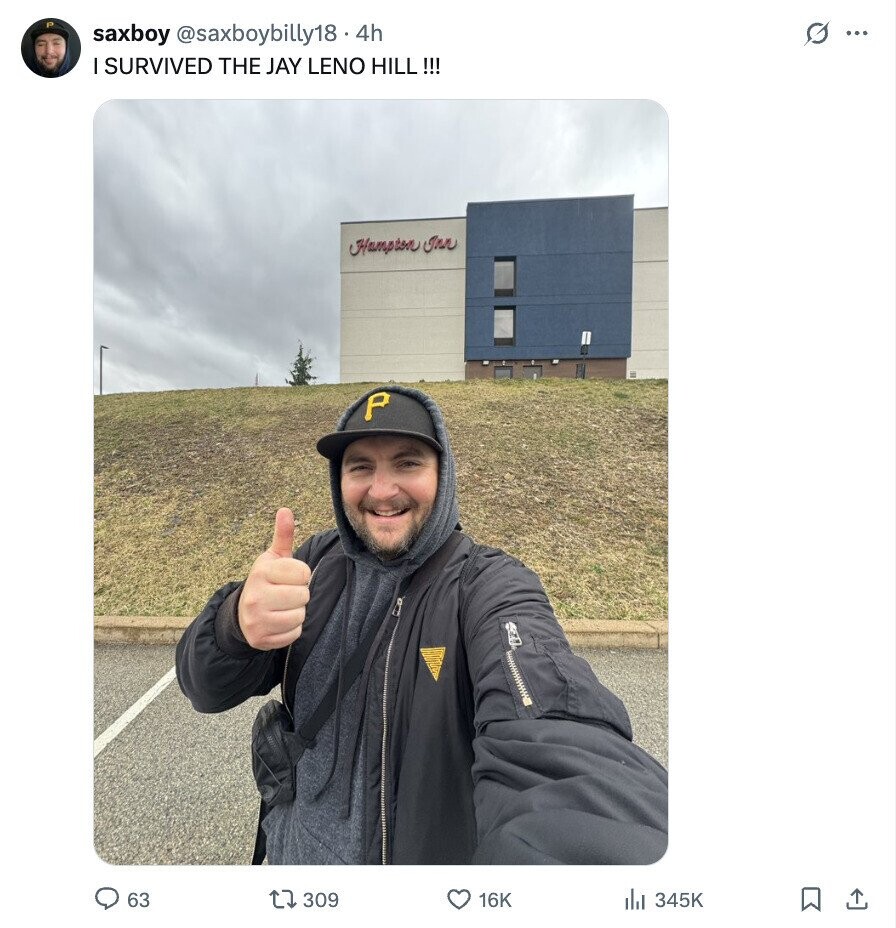Image resolution: width=896 pixels, height=928 pixels.
Task: Click the thumbs-up hand in the photo
Action: pyautogui.click(x=275, y=583)
